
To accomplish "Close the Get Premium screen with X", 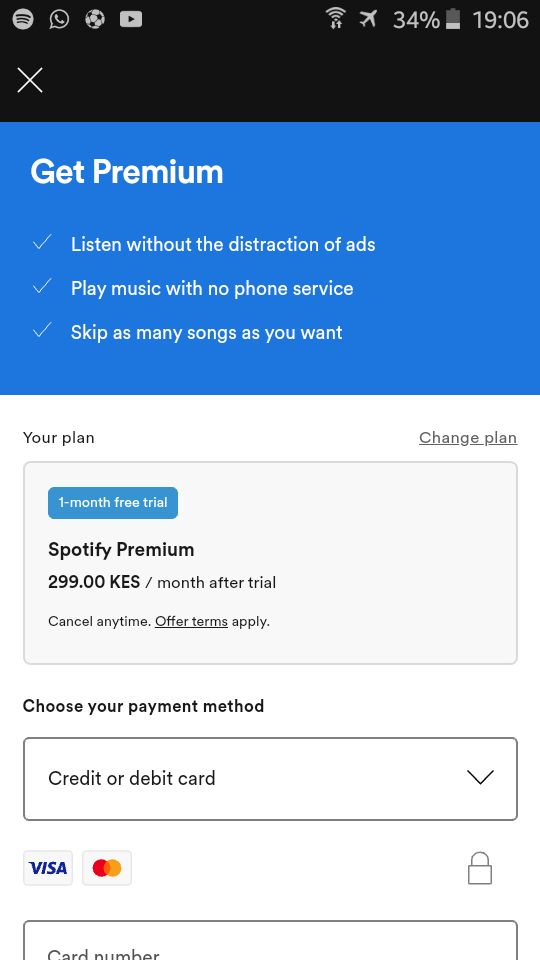I will [30, 80].
